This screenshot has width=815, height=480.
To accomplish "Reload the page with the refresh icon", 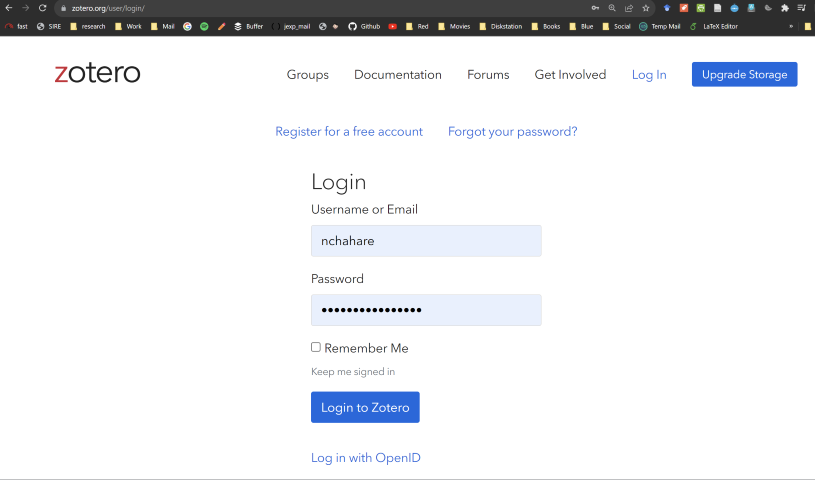I will (42, 8).
